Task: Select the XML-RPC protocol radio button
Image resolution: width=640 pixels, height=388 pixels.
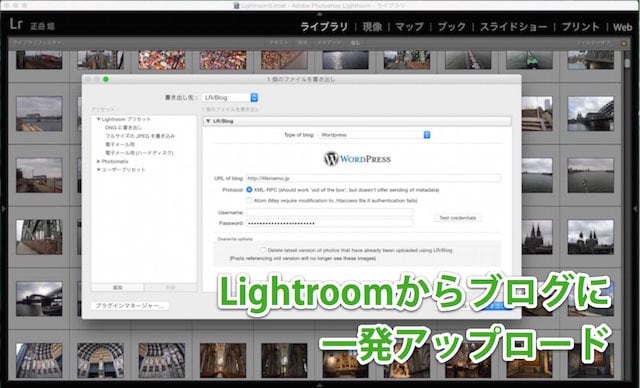Action: click(249, 190)
